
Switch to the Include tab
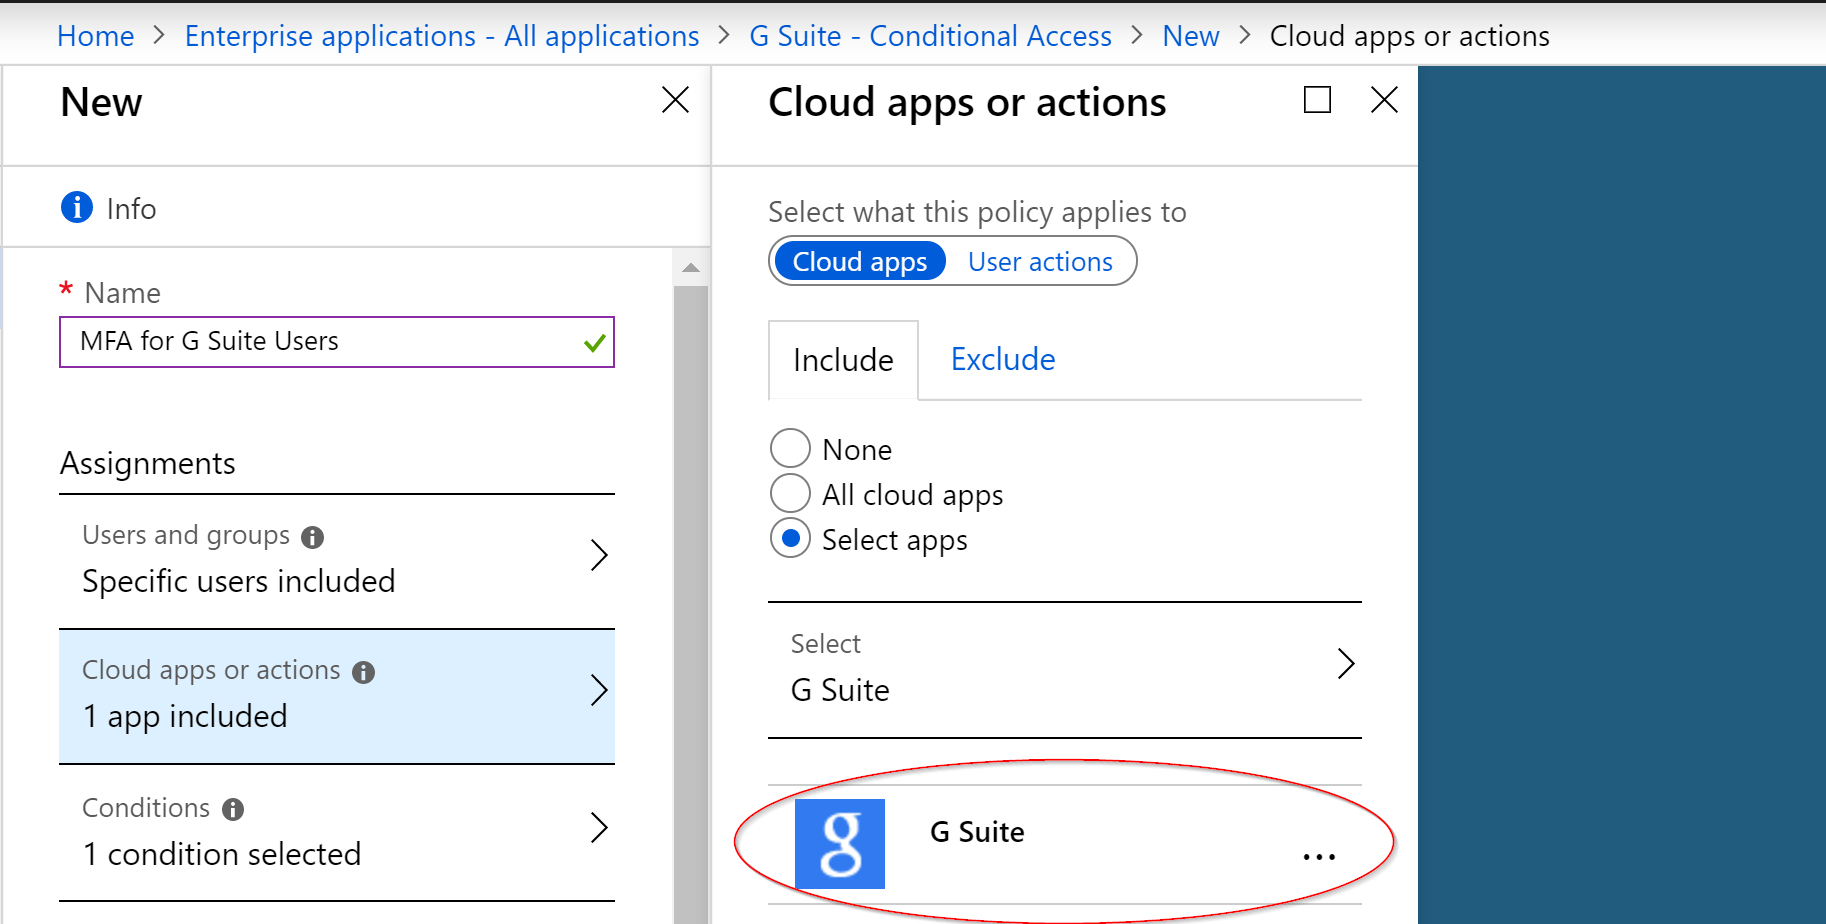[843, 360]
